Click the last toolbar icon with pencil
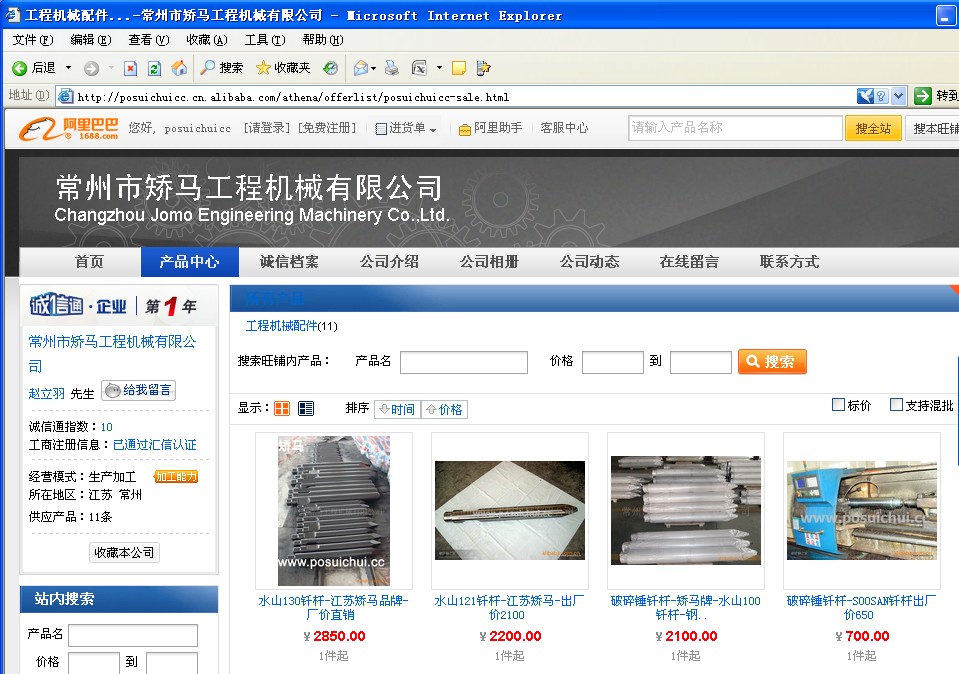The height and width of the screenshot is (674, 959). 483,68
